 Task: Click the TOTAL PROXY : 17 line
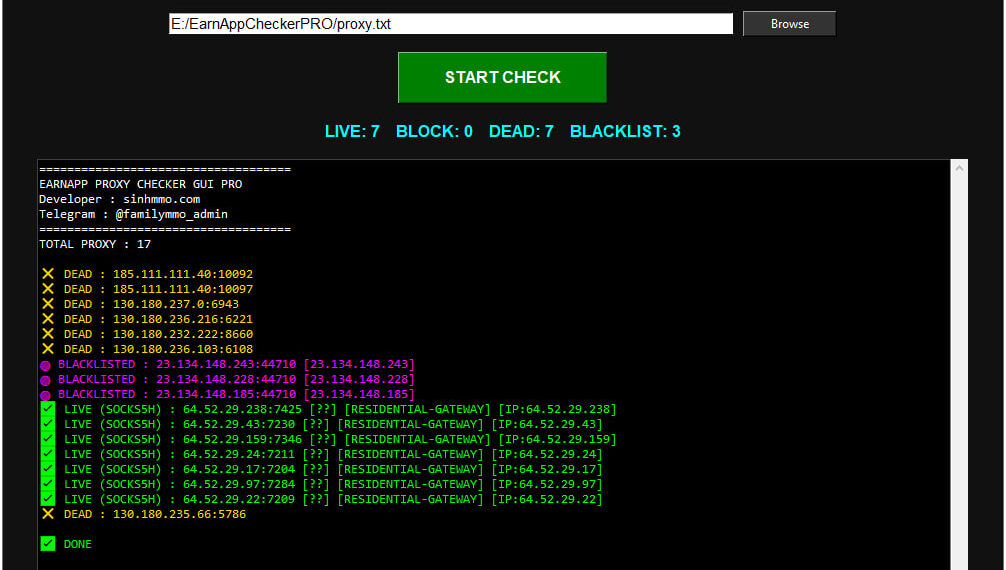[95, 244]
